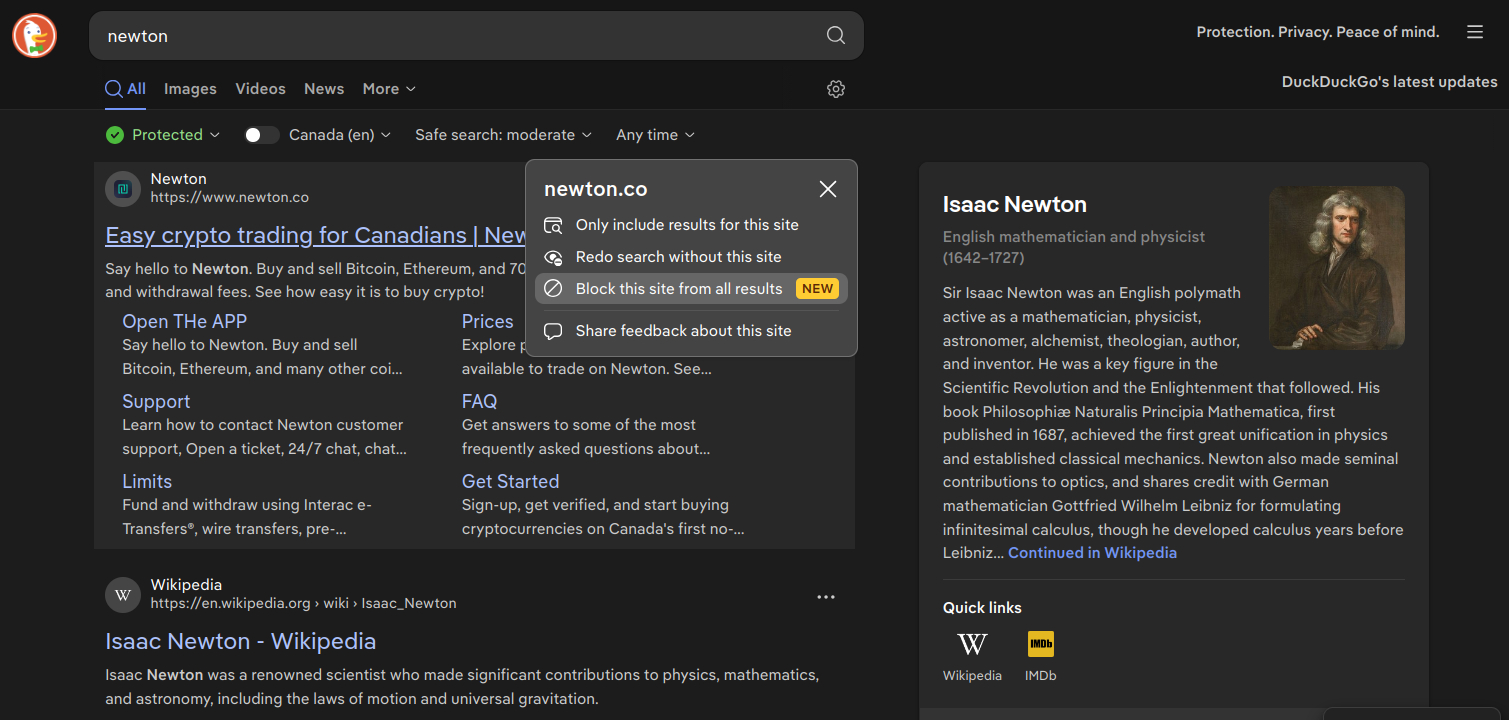Click the Wikipedia result favicon
The width and height of the screenshot is (1509, 720).
point(123,595)
